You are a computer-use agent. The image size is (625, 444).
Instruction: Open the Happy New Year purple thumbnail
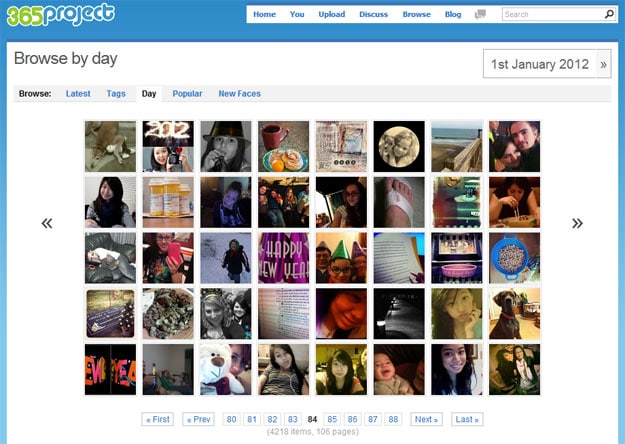[x=283, y=258]
